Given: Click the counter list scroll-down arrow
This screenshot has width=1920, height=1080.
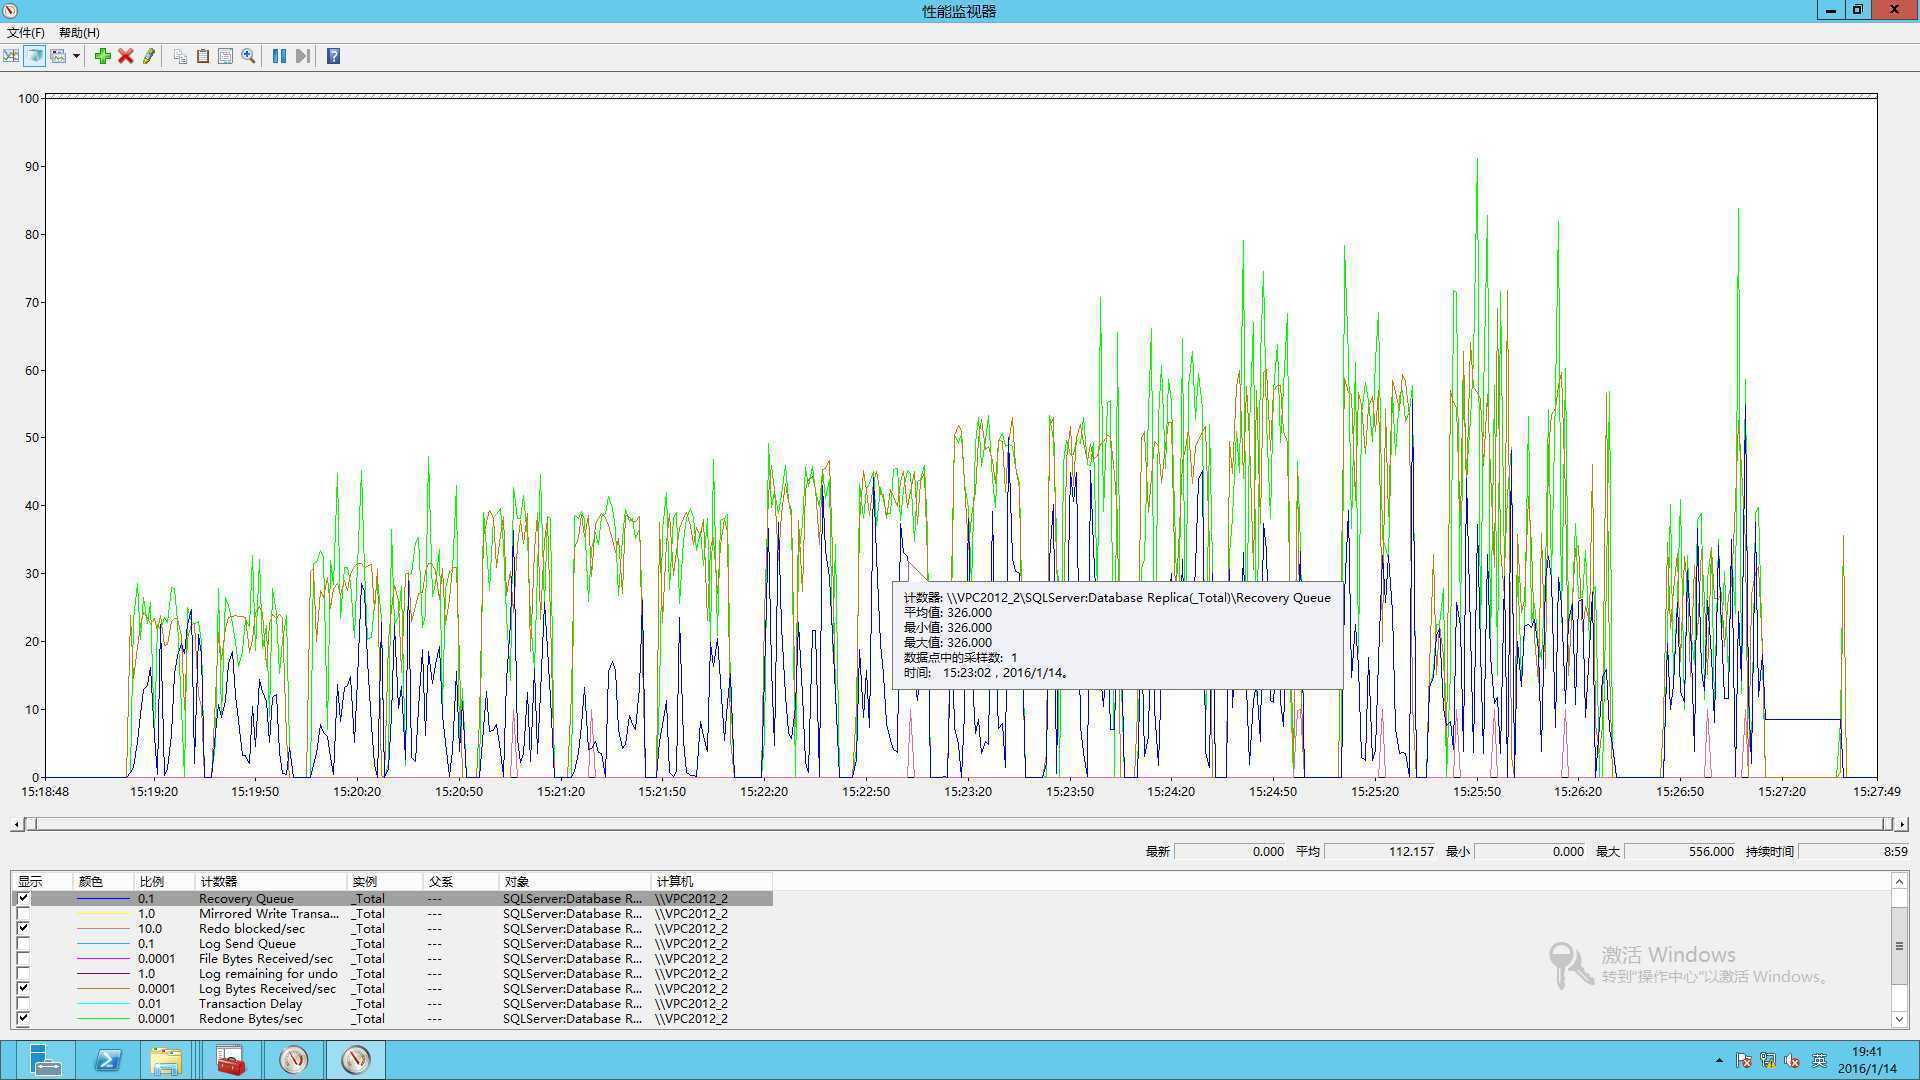Looking at the screenshot, I should 1899,1019.
